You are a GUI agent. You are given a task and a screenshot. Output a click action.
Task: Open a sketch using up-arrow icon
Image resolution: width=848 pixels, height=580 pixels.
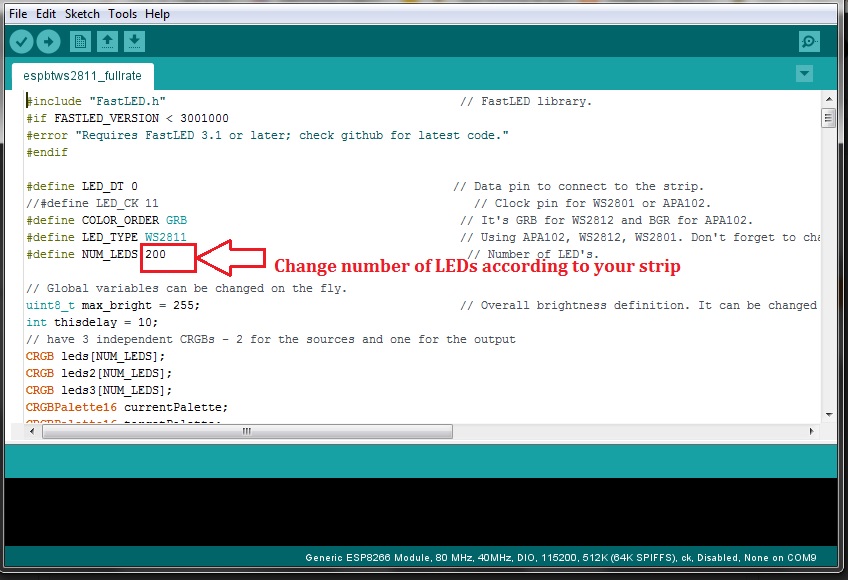[x=107, y=42]
